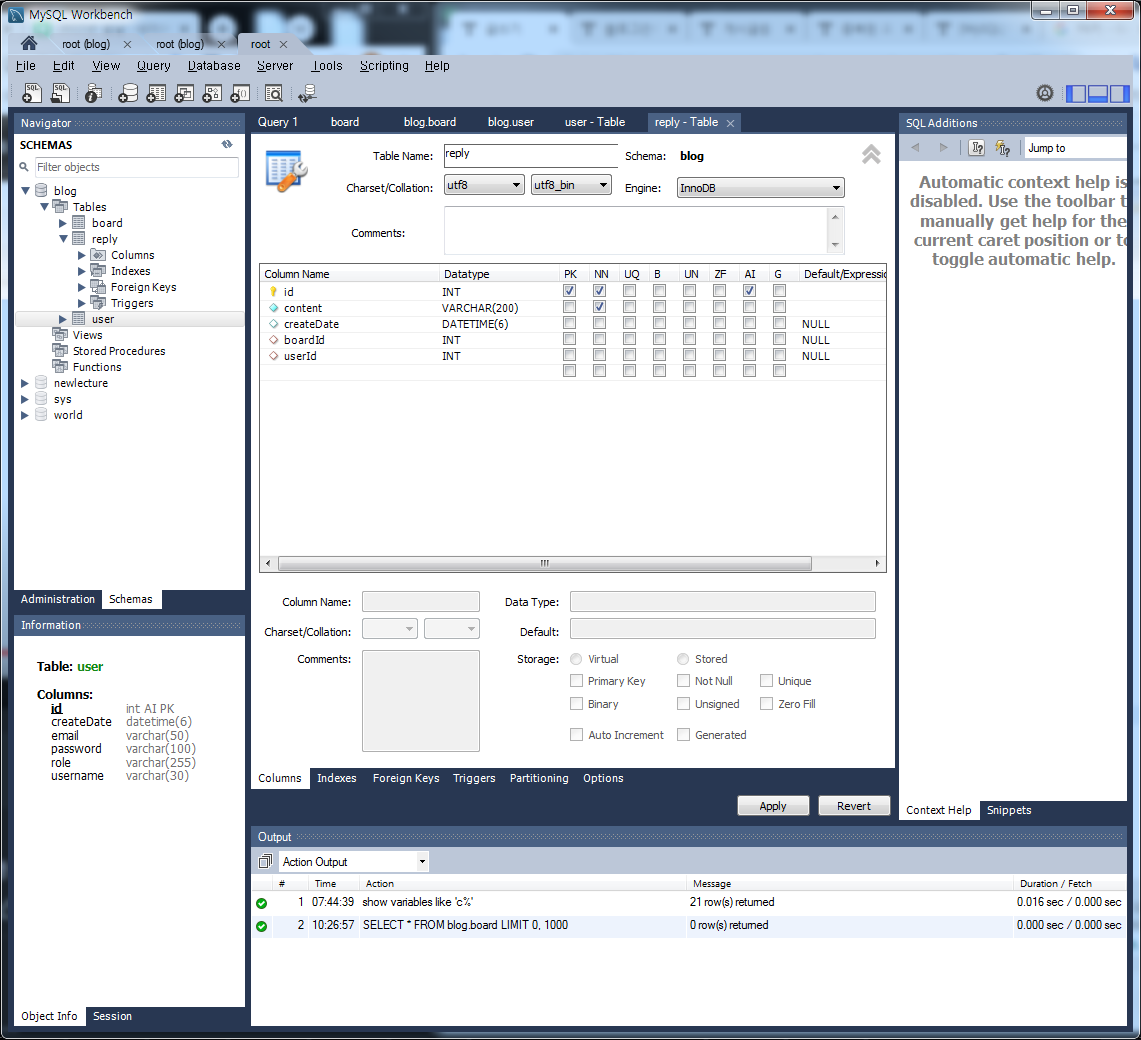Toggle bottom output panel visibility
1141x1040 pixels.
(1097, 93)
